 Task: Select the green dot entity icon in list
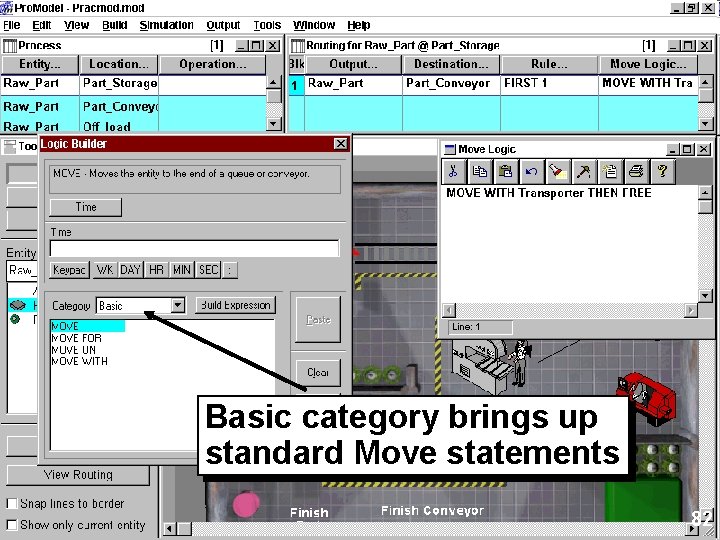click(15, 319)
